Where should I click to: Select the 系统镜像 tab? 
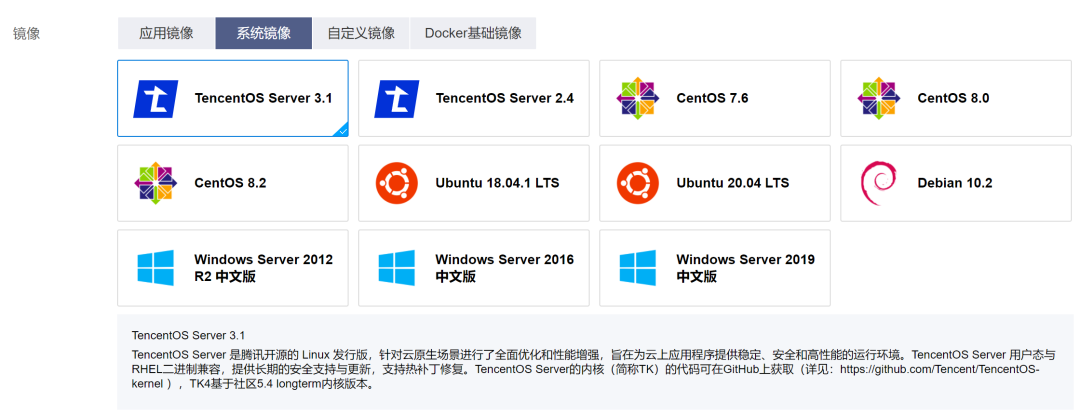(x=264, y=33)
